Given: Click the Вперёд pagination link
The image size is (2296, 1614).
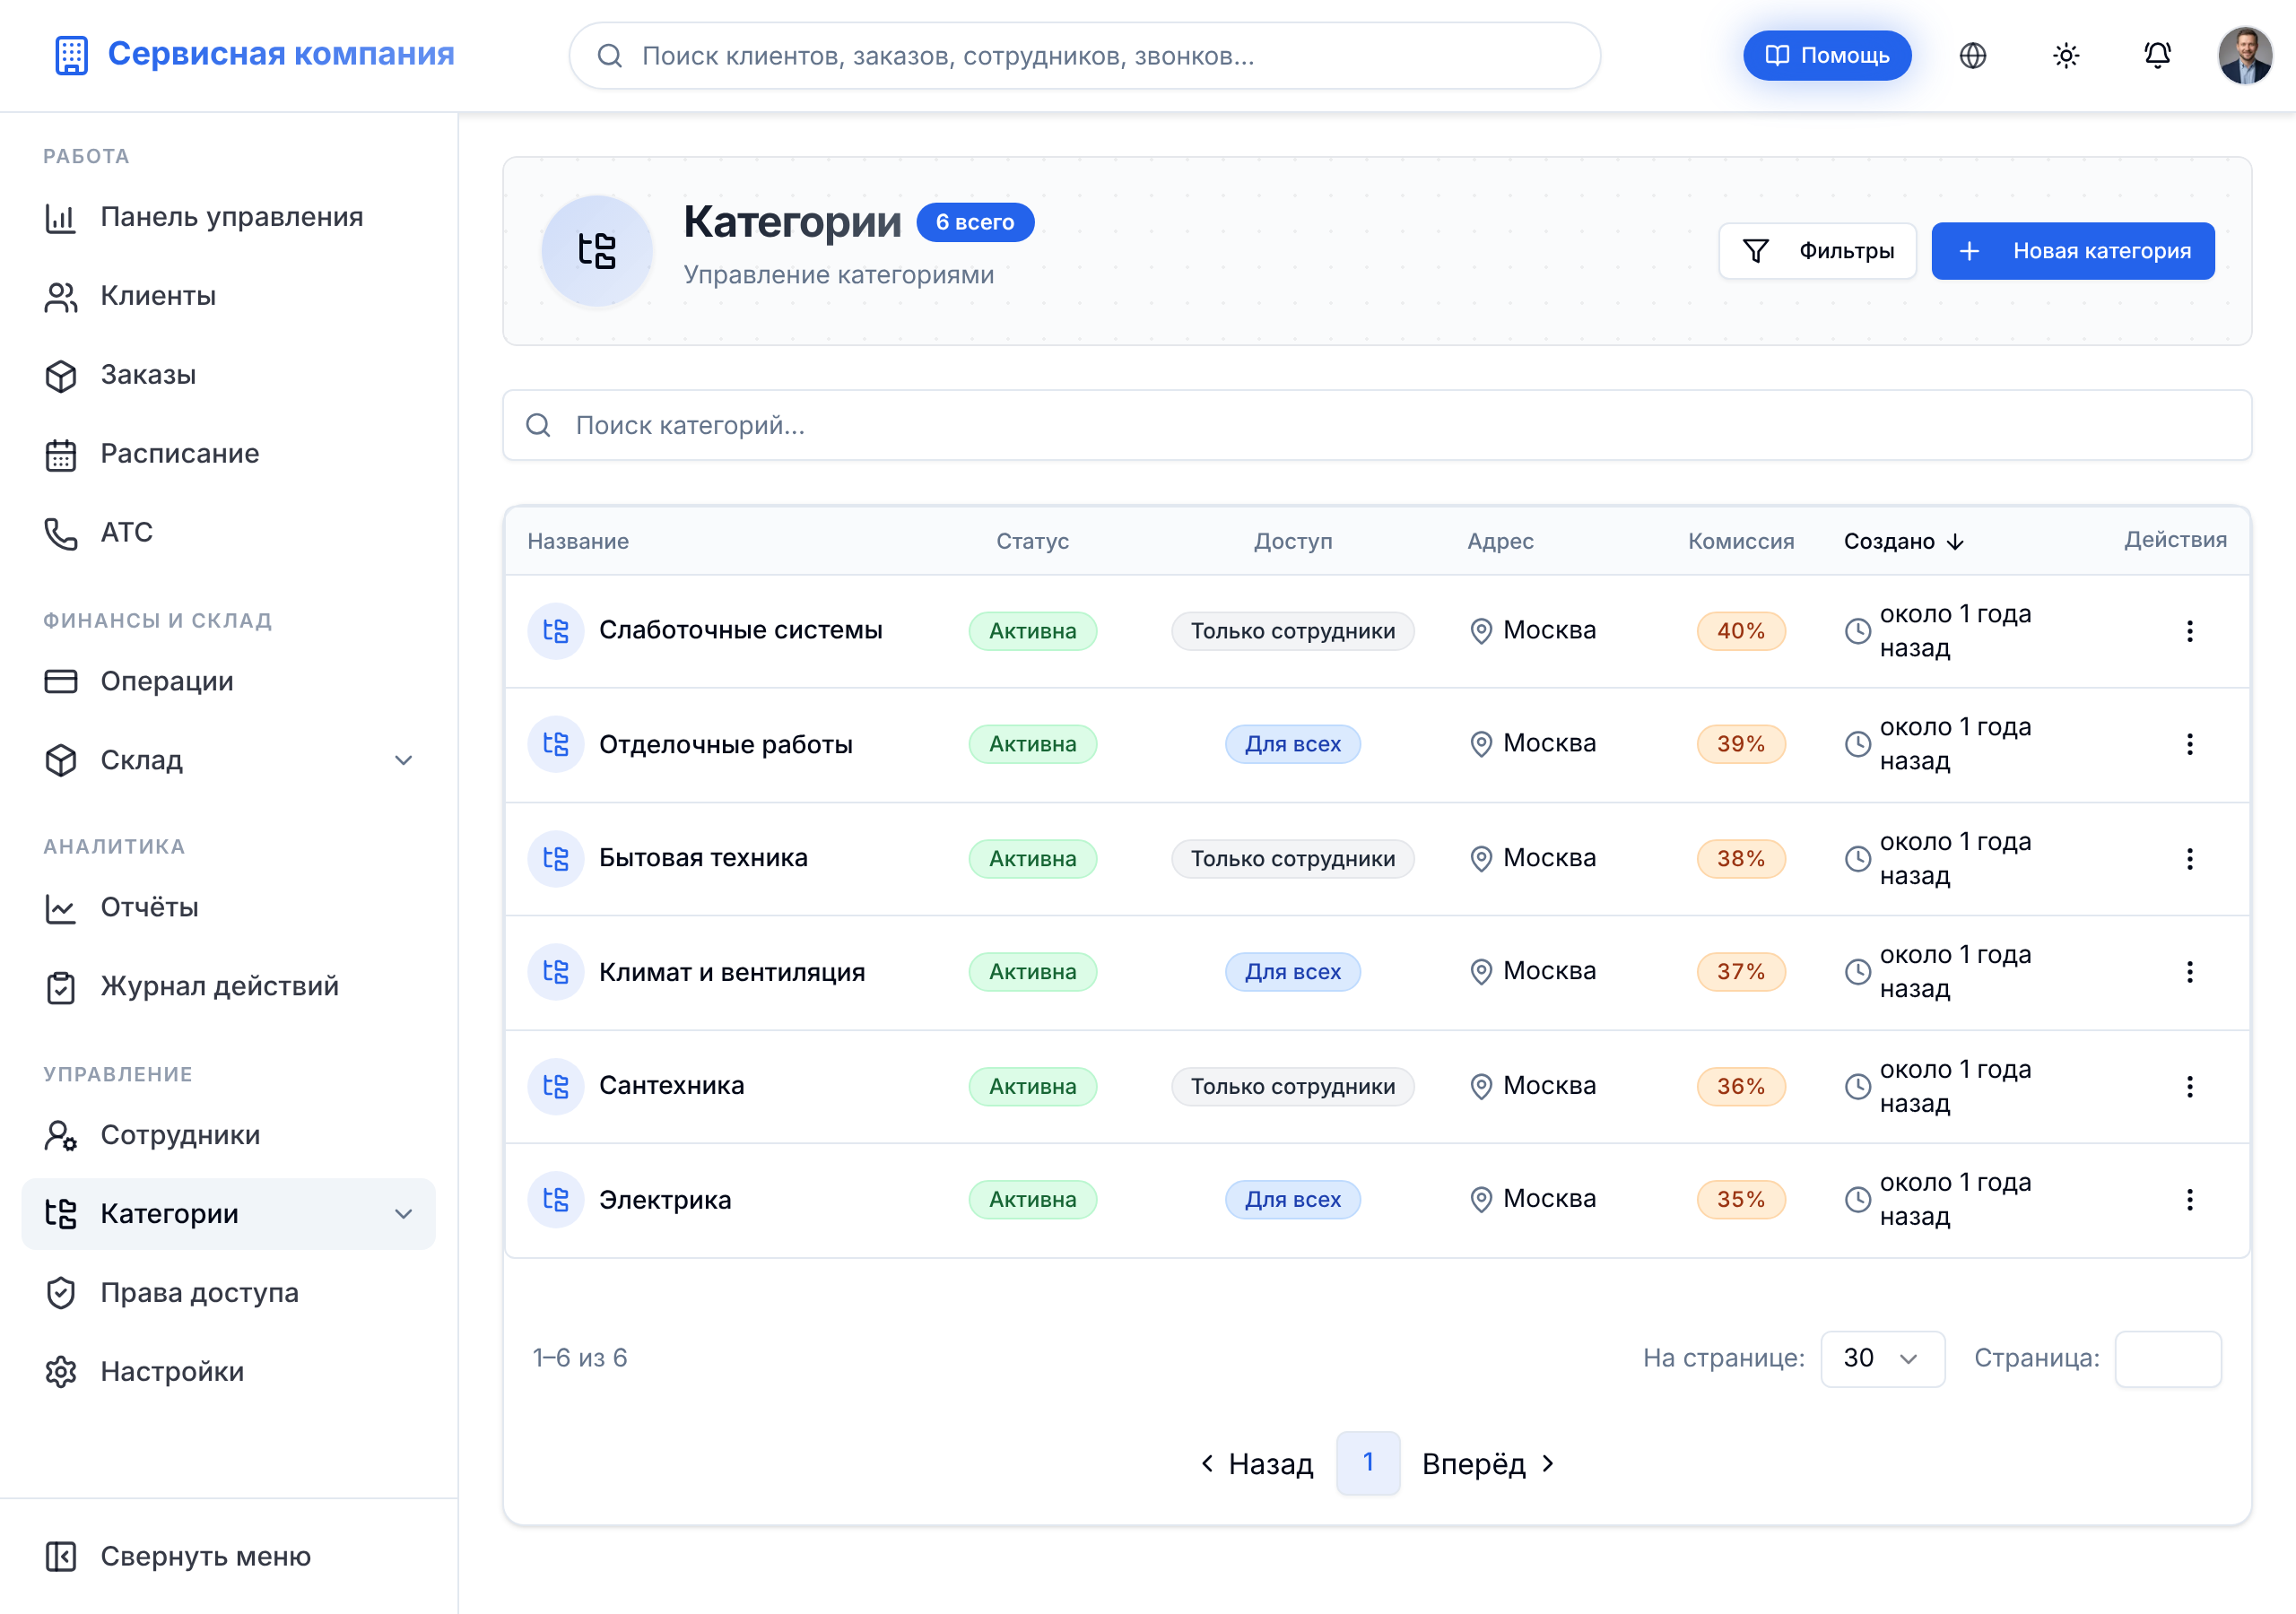Looking at the screenshot, I should coord(1488,1464).
